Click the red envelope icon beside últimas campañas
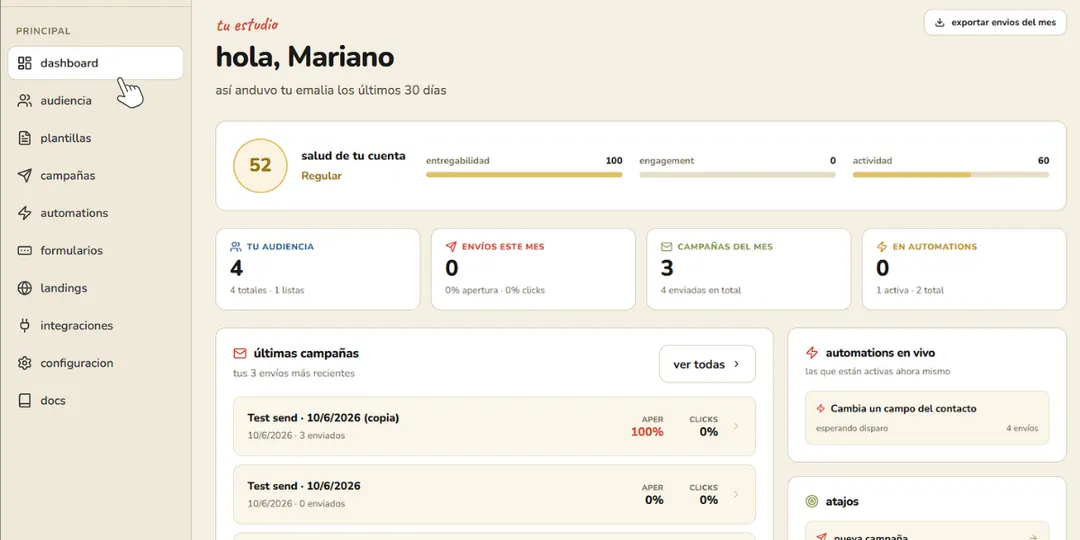 click(240, 353)
